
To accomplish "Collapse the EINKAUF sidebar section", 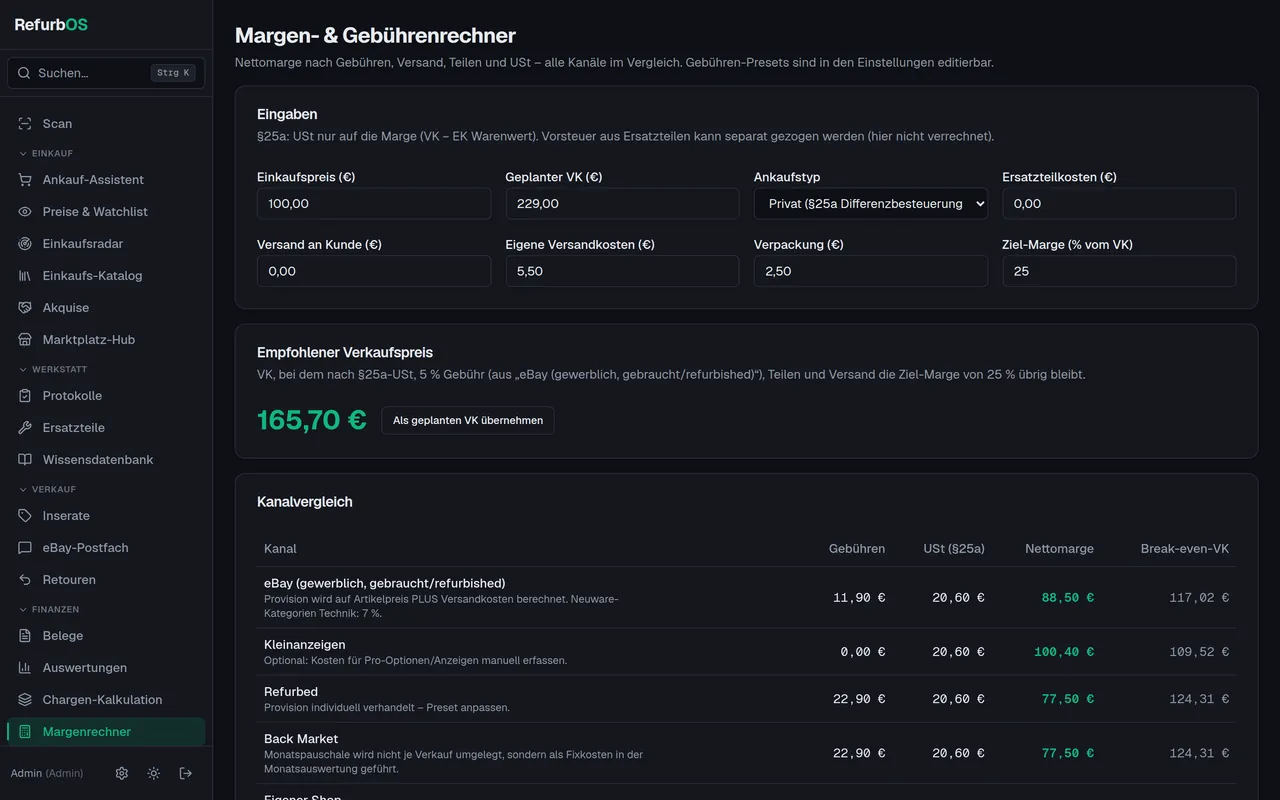I will pos(46,153).
